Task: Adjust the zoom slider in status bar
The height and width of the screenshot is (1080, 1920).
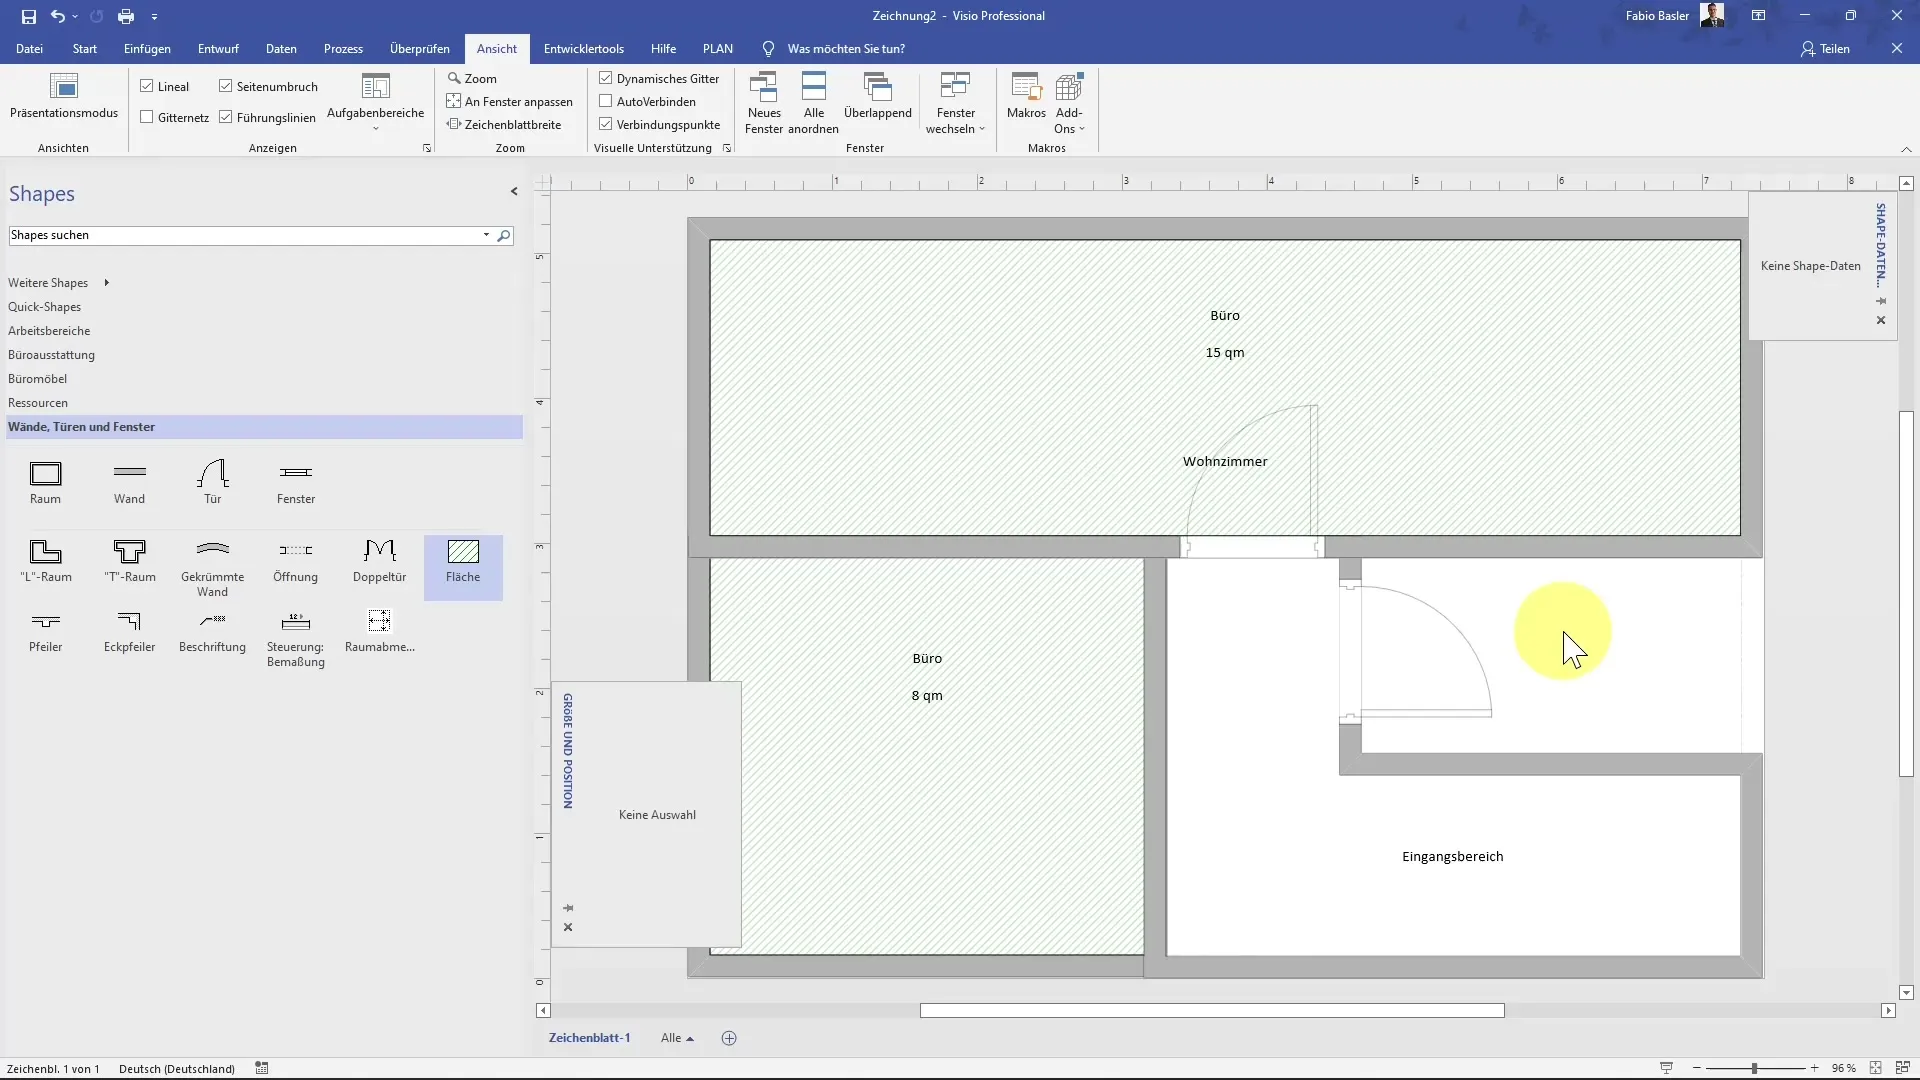Action: tap(1754, 1068)
